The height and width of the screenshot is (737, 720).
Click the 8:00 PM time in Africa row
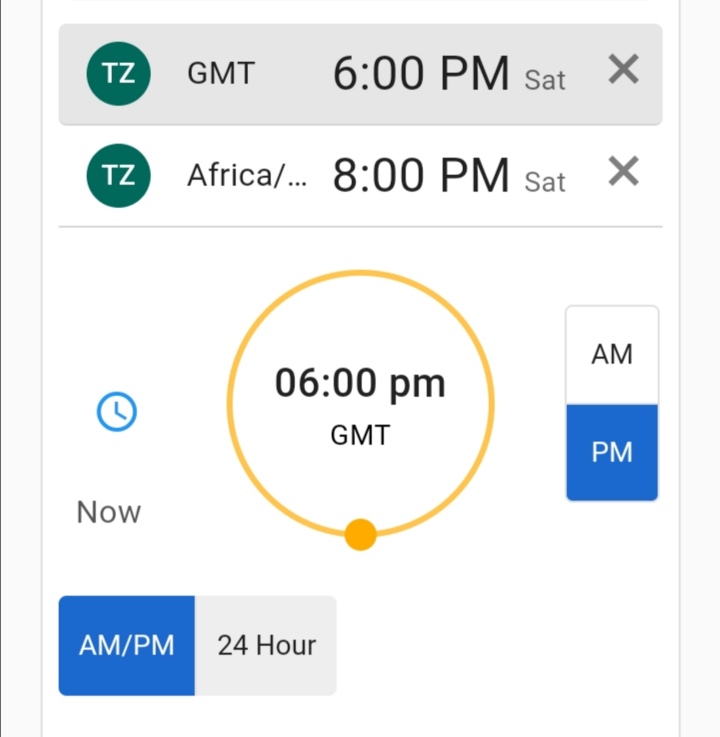point(421,176)
